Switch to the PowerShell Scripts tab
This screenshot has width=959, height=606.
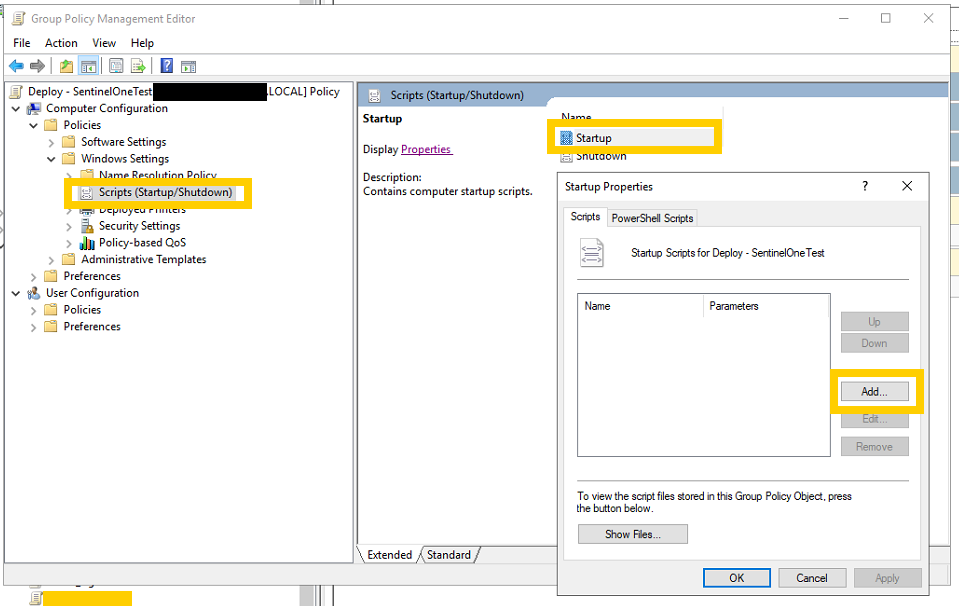click(x=652, y=218)
